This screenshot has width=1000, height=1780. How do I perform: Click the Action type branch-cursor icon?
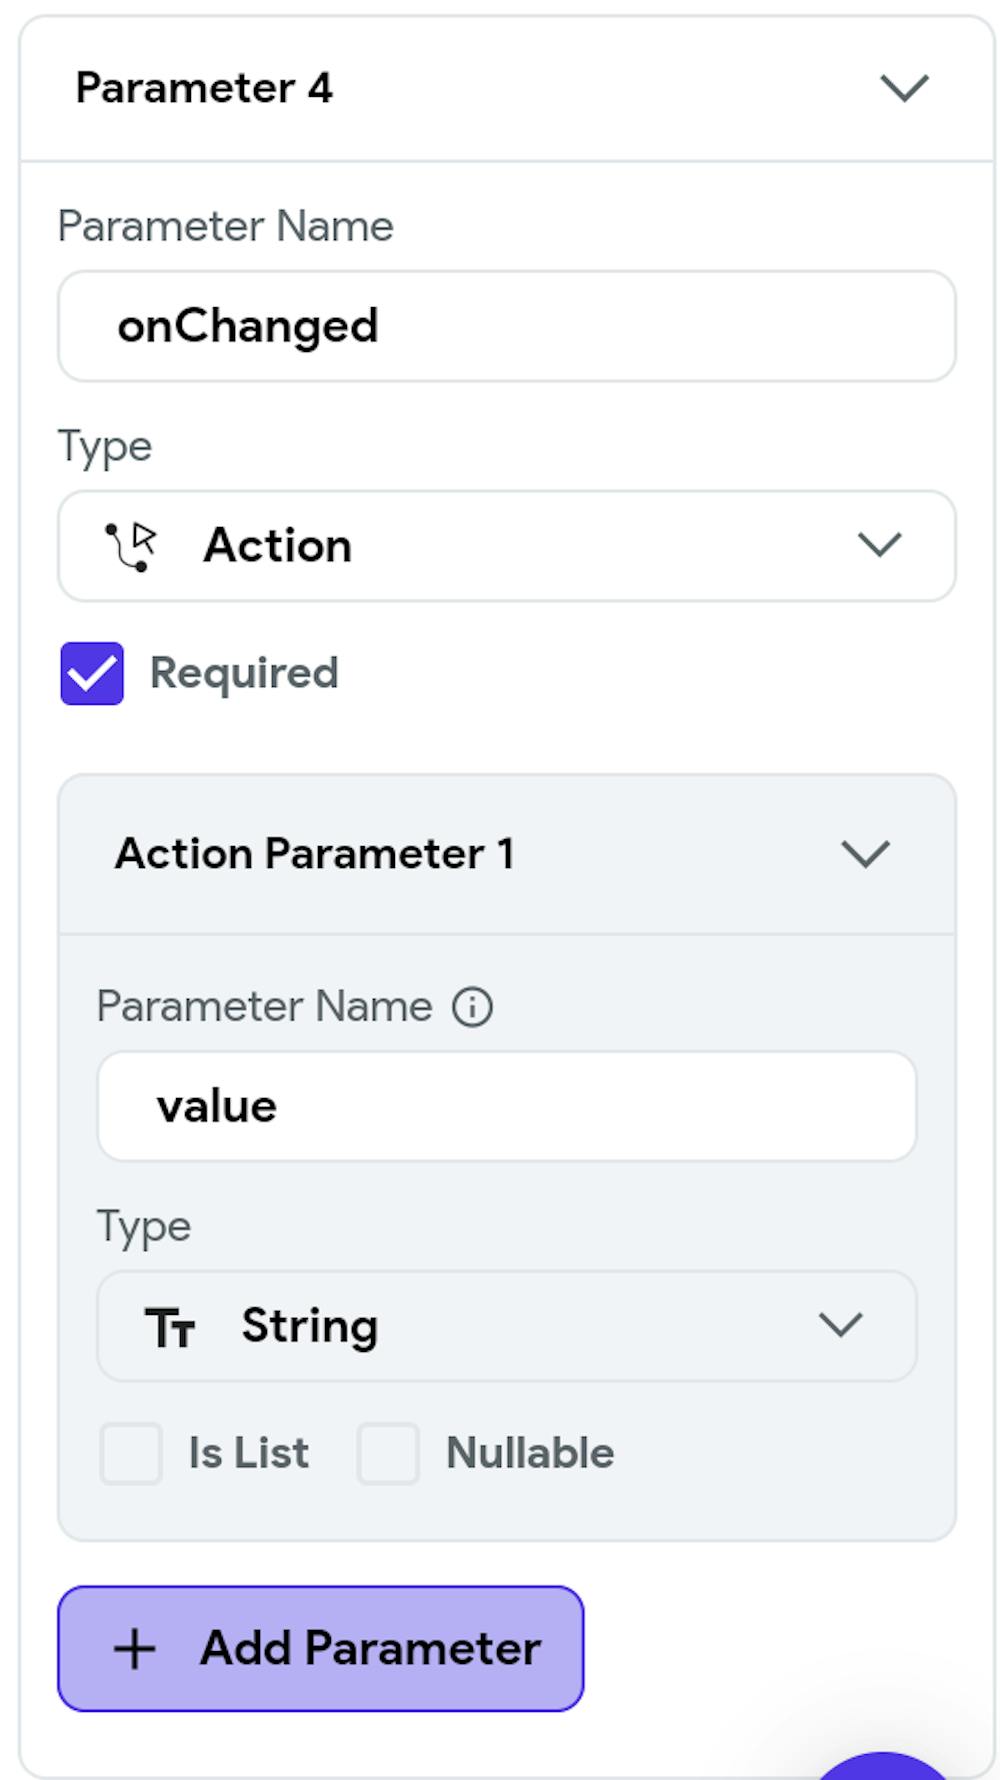131,546
